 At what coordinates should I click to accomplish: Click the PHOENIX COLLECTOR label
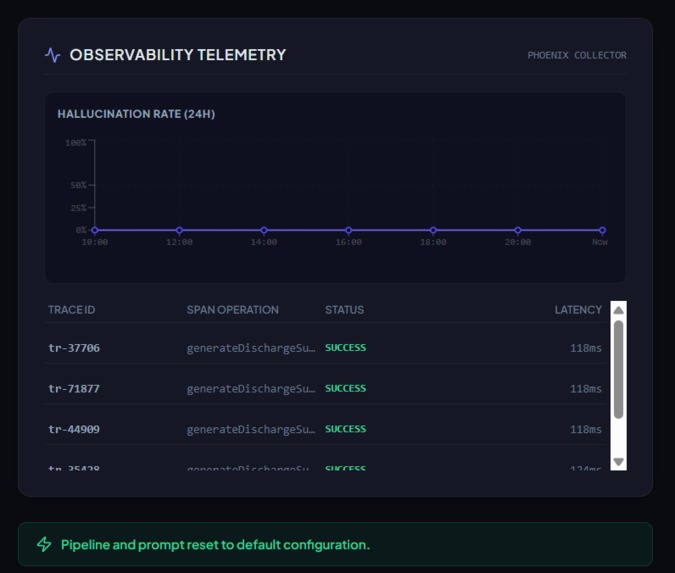click(x=577, y=55)
